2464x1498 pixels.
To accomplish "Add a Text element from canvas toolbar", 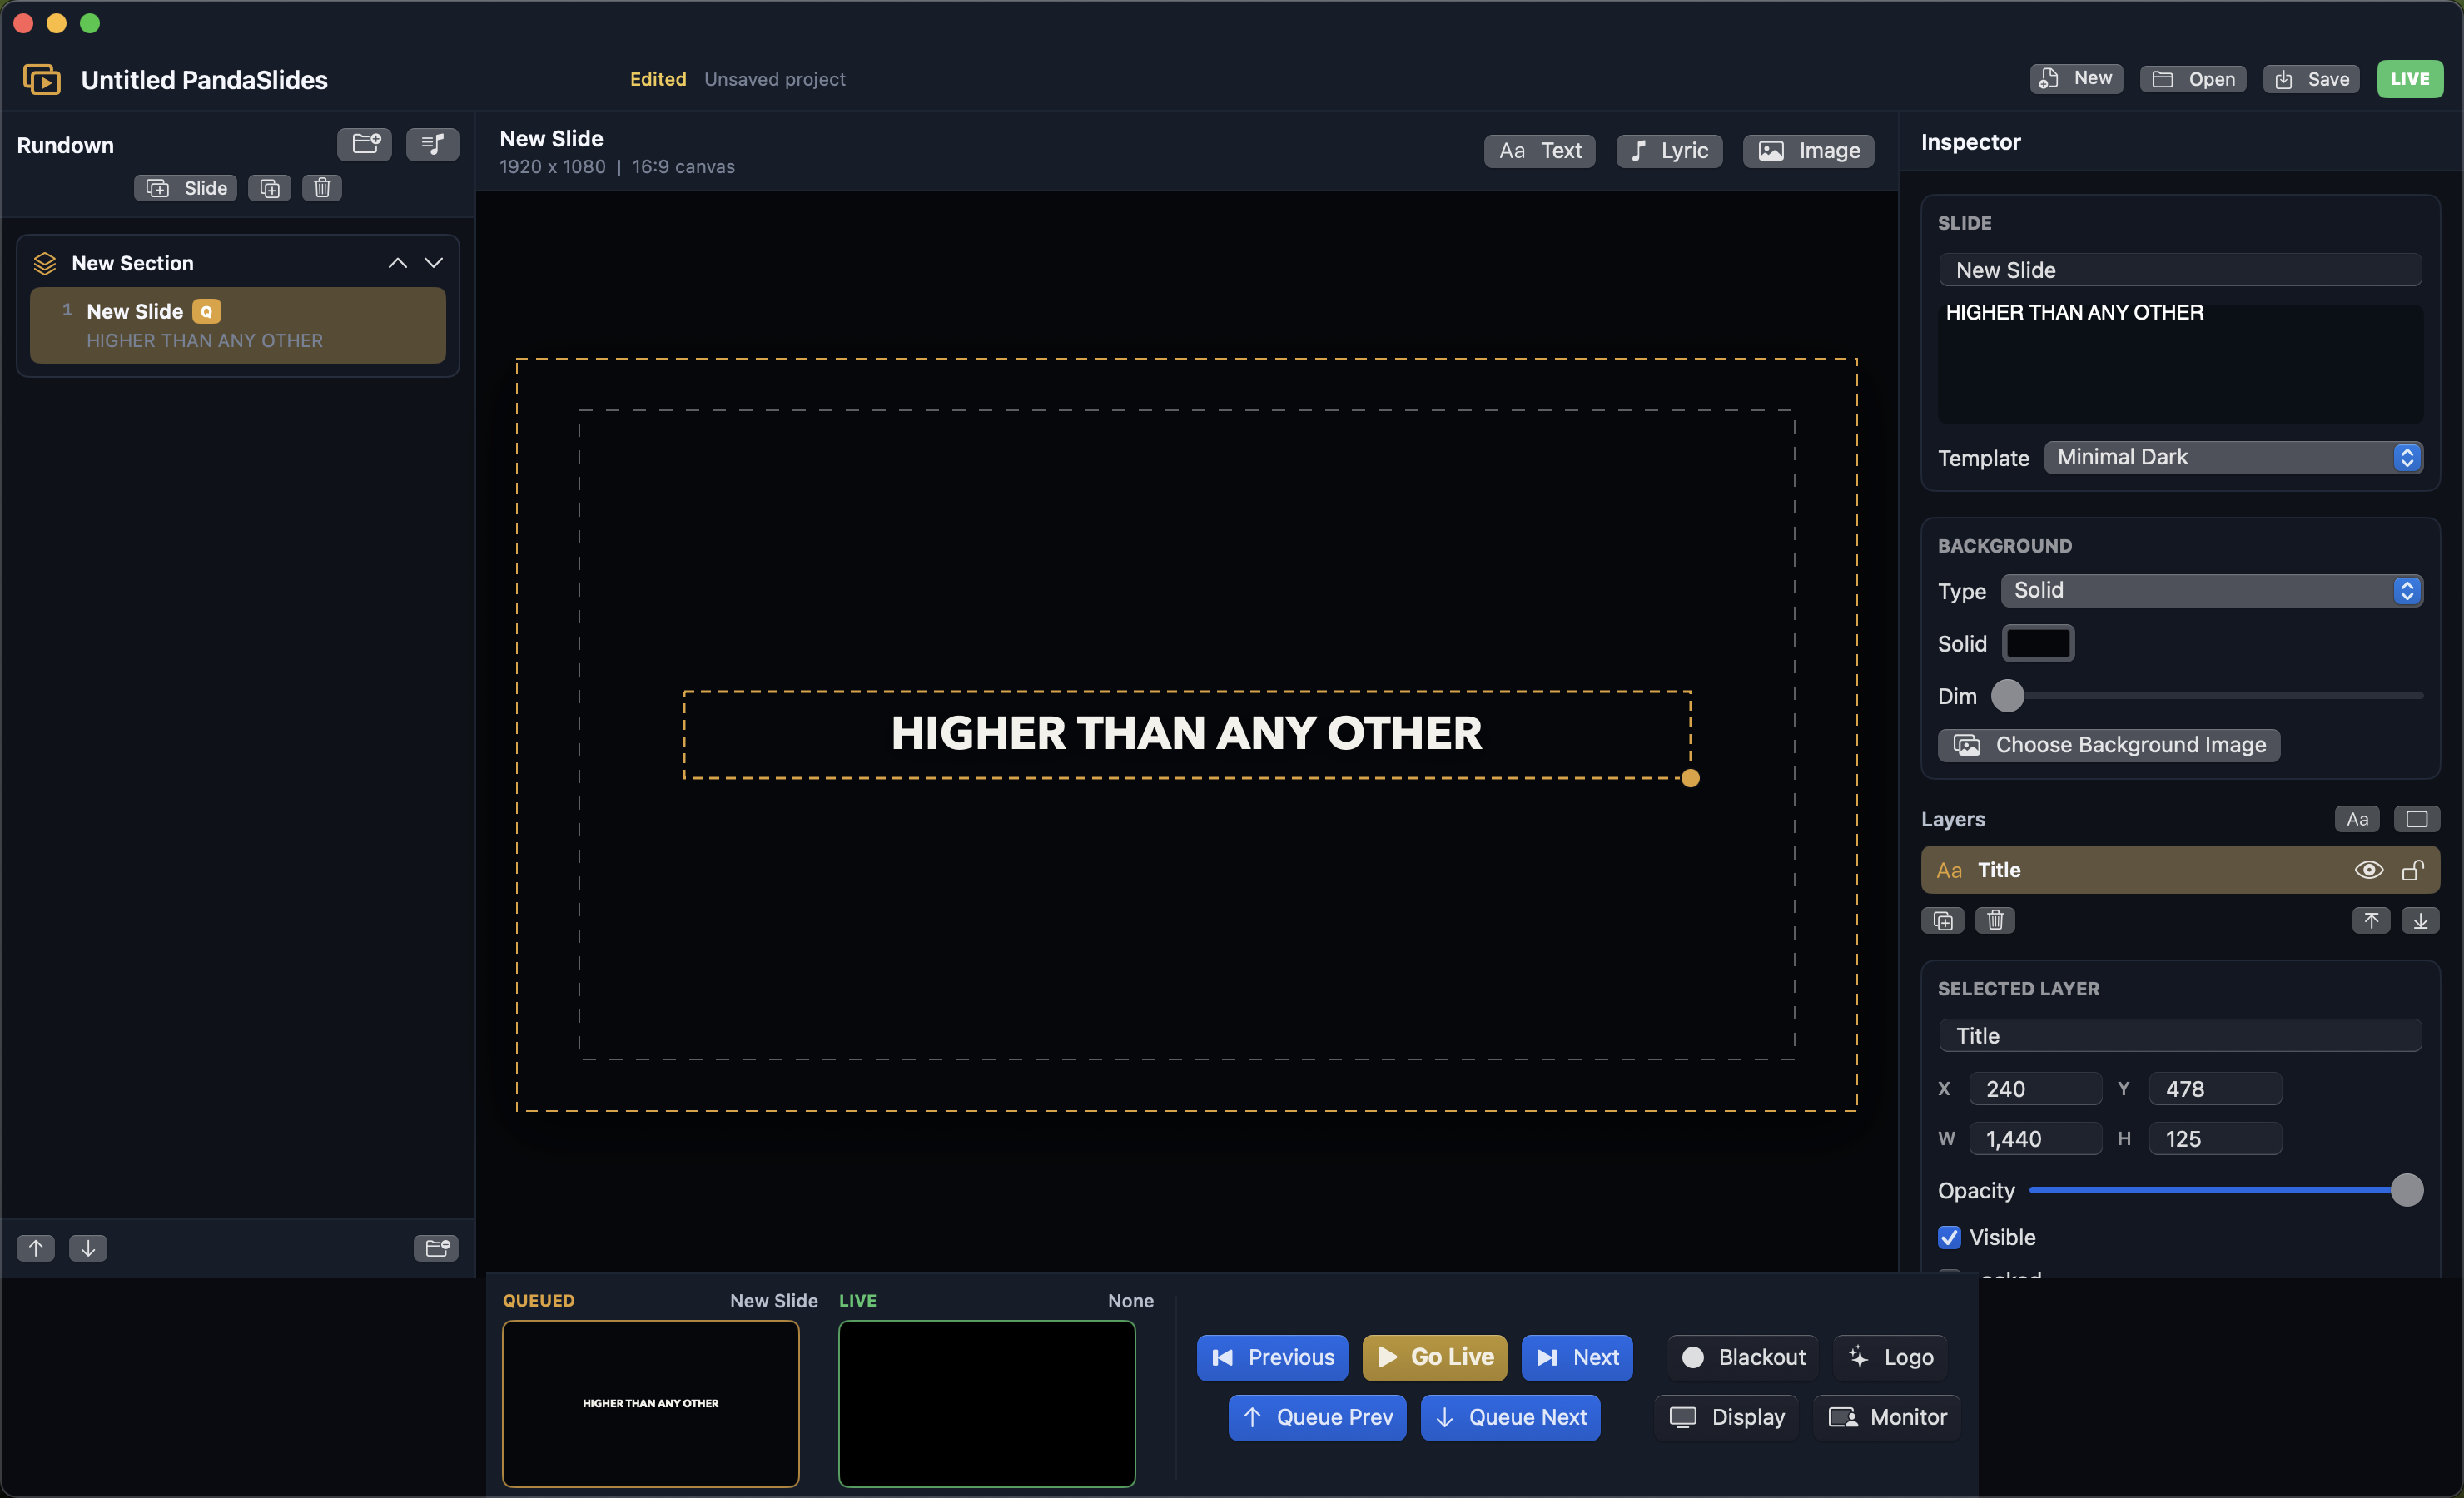I will tap(1540, 150).
